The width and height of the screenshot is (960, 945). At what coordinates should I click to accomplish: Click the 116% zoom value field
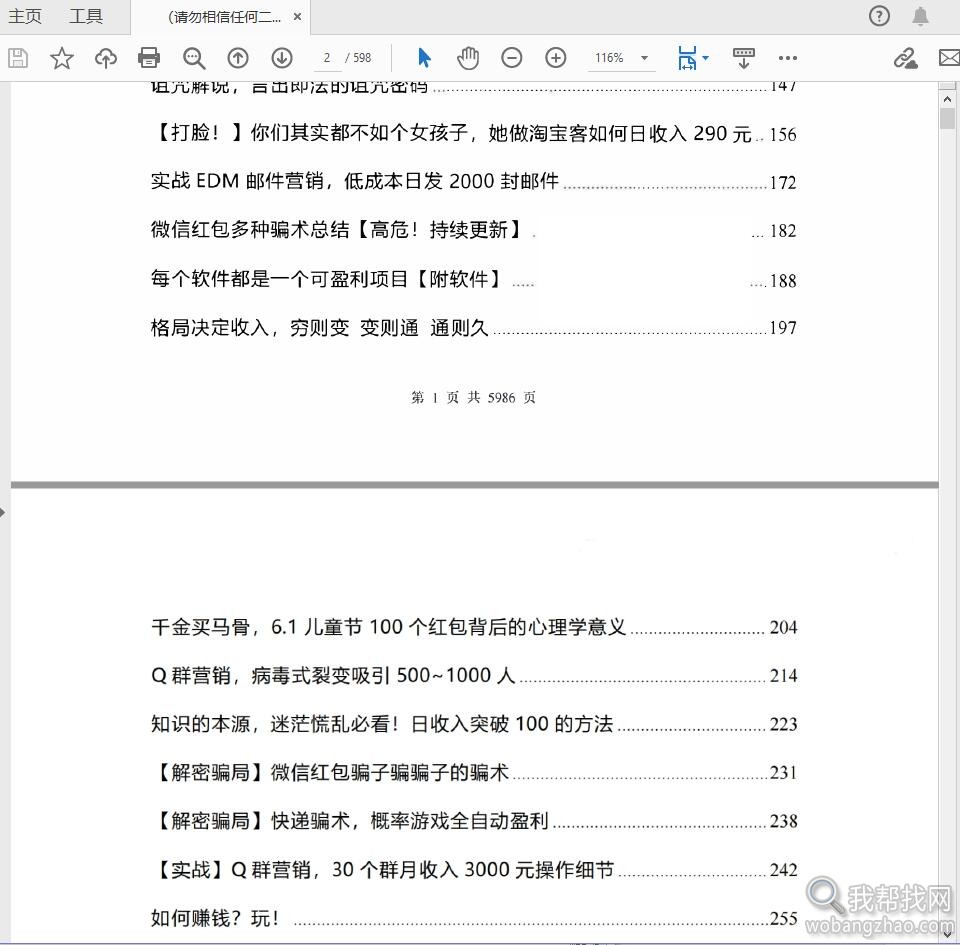click(x=609, y=58)
